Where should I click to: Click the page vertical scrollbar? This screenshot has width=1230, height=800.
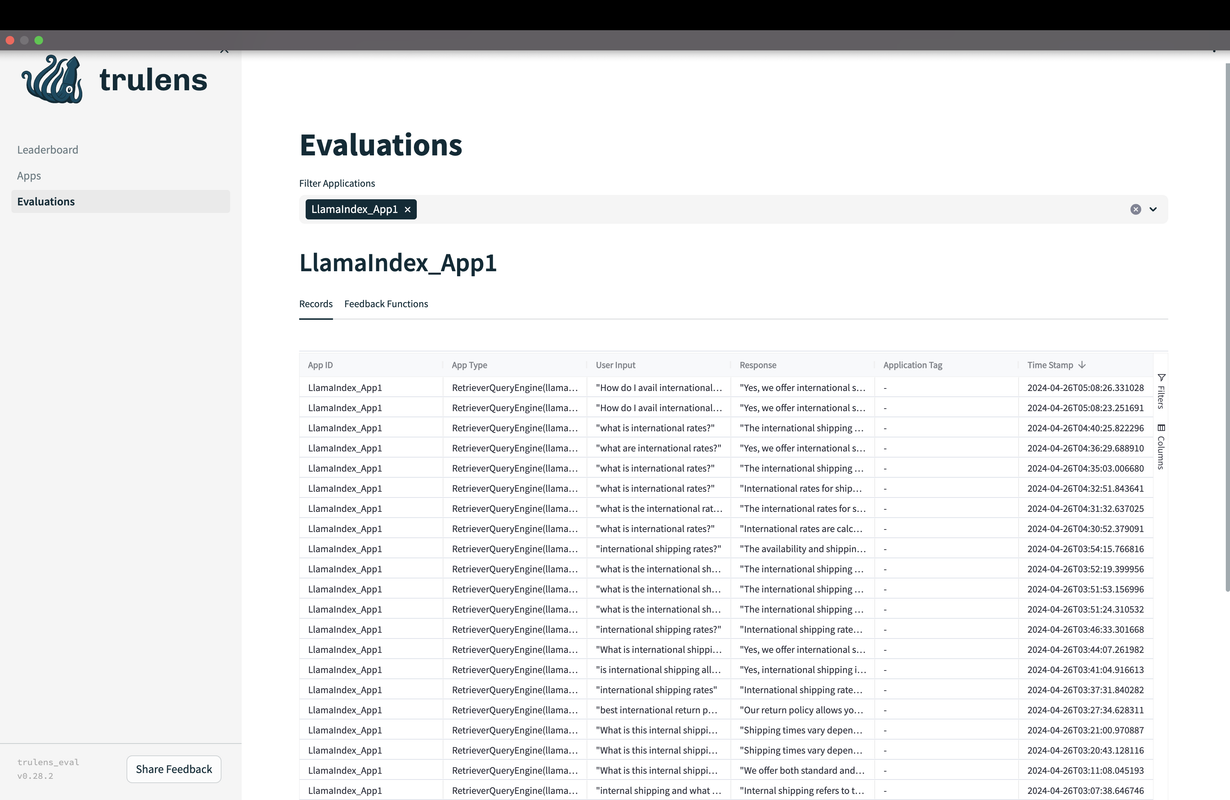[x=1227, y=325]
